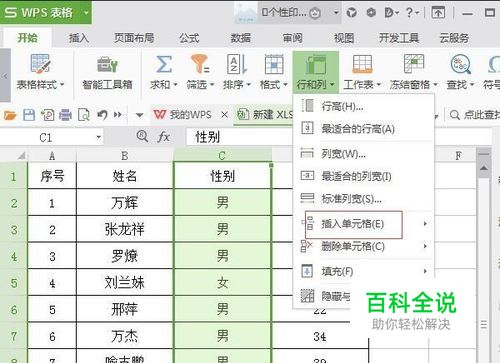Close the 我的WPS tab

coord(225,115)
